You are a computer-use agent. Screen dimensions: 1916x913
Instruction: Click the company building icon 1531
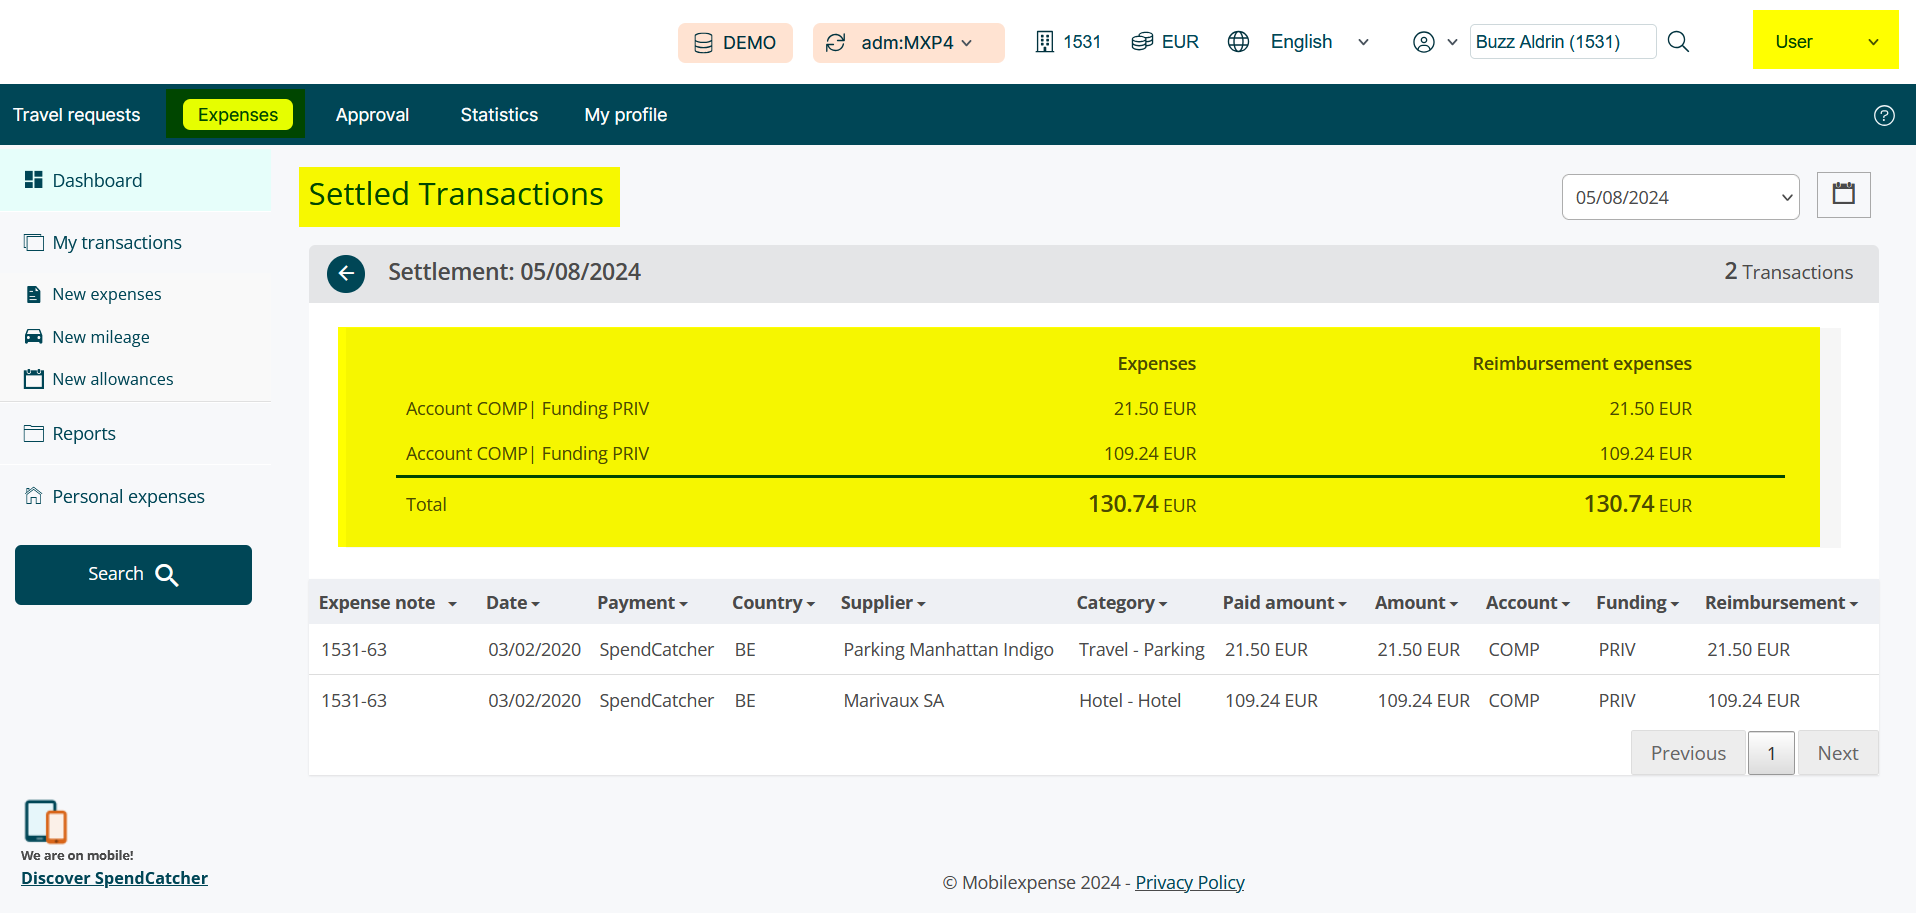click(1044, 42)
